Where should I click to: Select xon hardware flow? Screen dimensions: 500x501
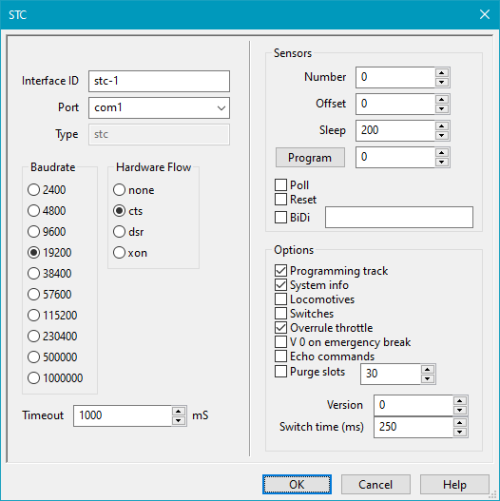[119, 253]
